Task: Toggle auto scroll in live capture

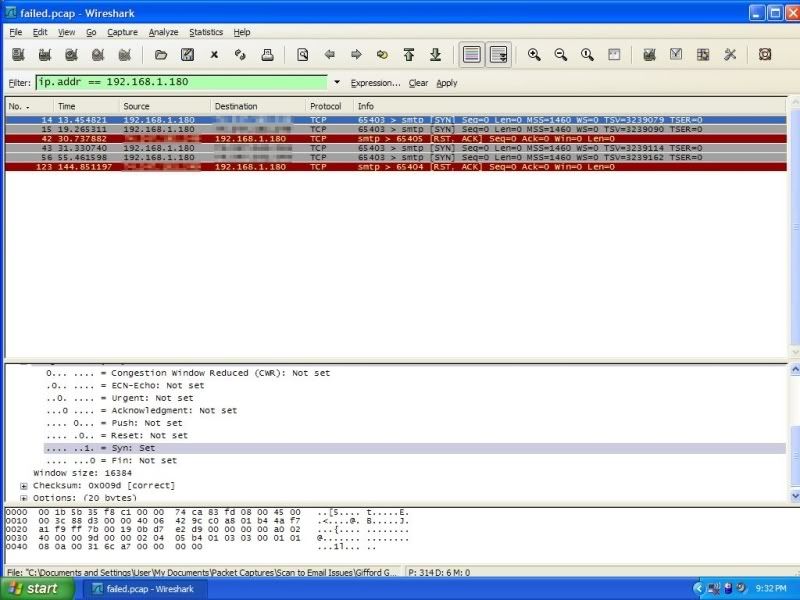Action: 498,55
